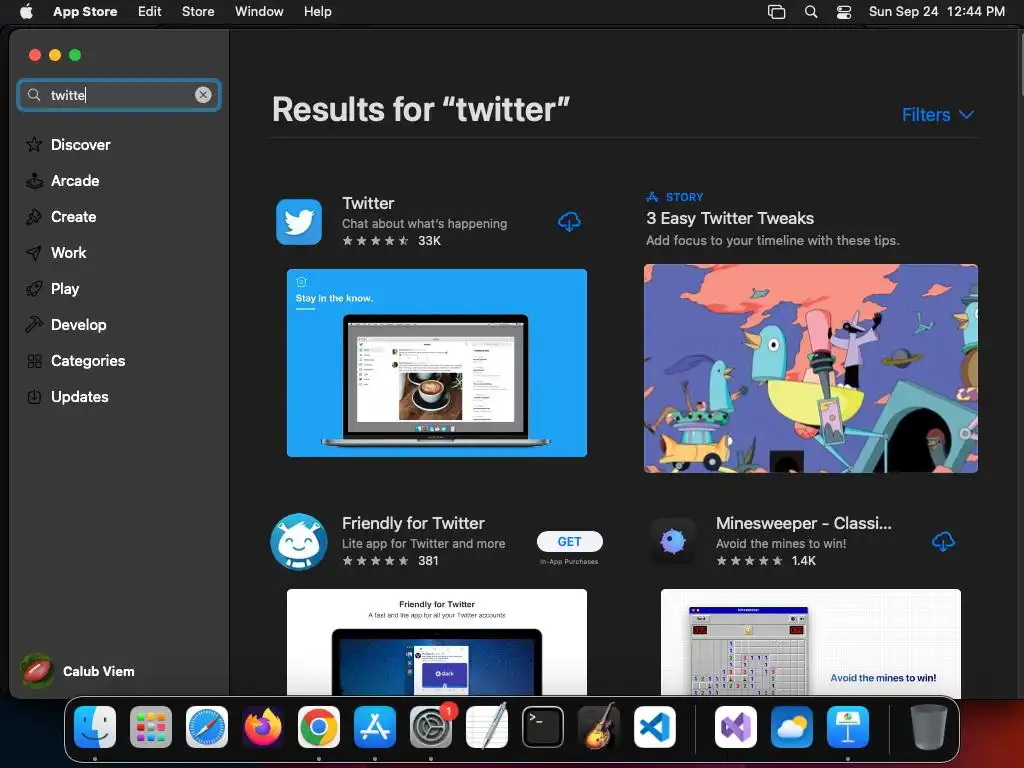Image resolution: width=1024 pixels, height=768 pixels.
Task: Open the Friendly for Twitter title
Action: pos(413,523)
